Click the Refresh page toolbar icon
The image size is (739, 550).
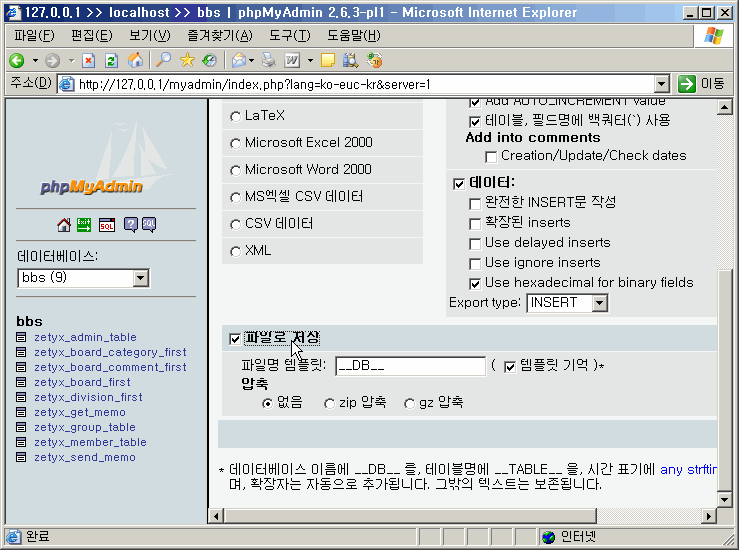tap(111, 60)
